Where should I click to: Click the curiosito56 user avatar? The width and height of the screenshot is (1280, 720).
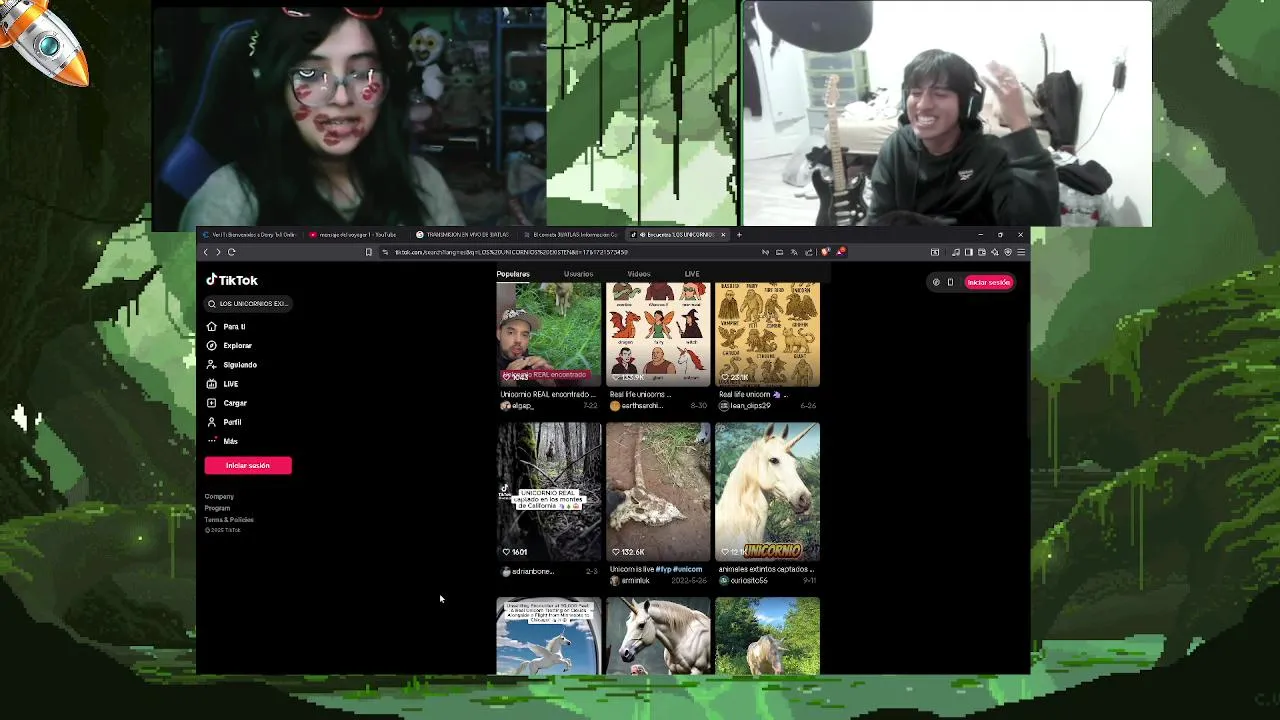pos(723,581)
